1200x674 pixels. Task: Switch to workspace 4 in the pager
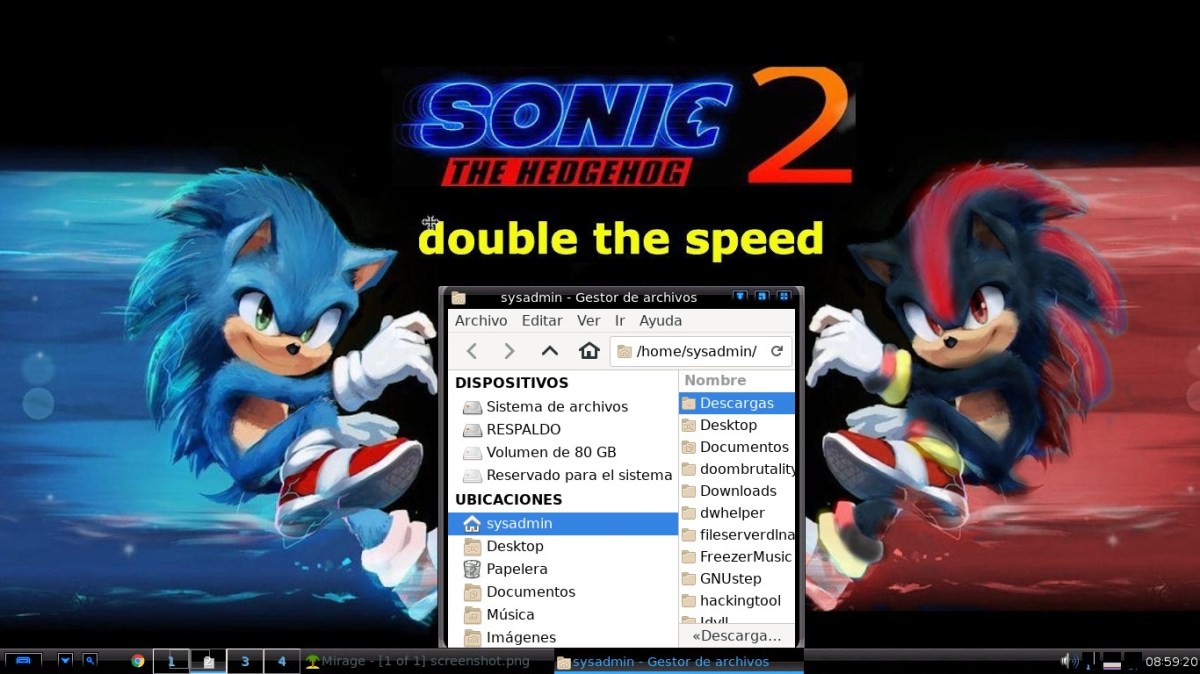[x=282, y=661]
